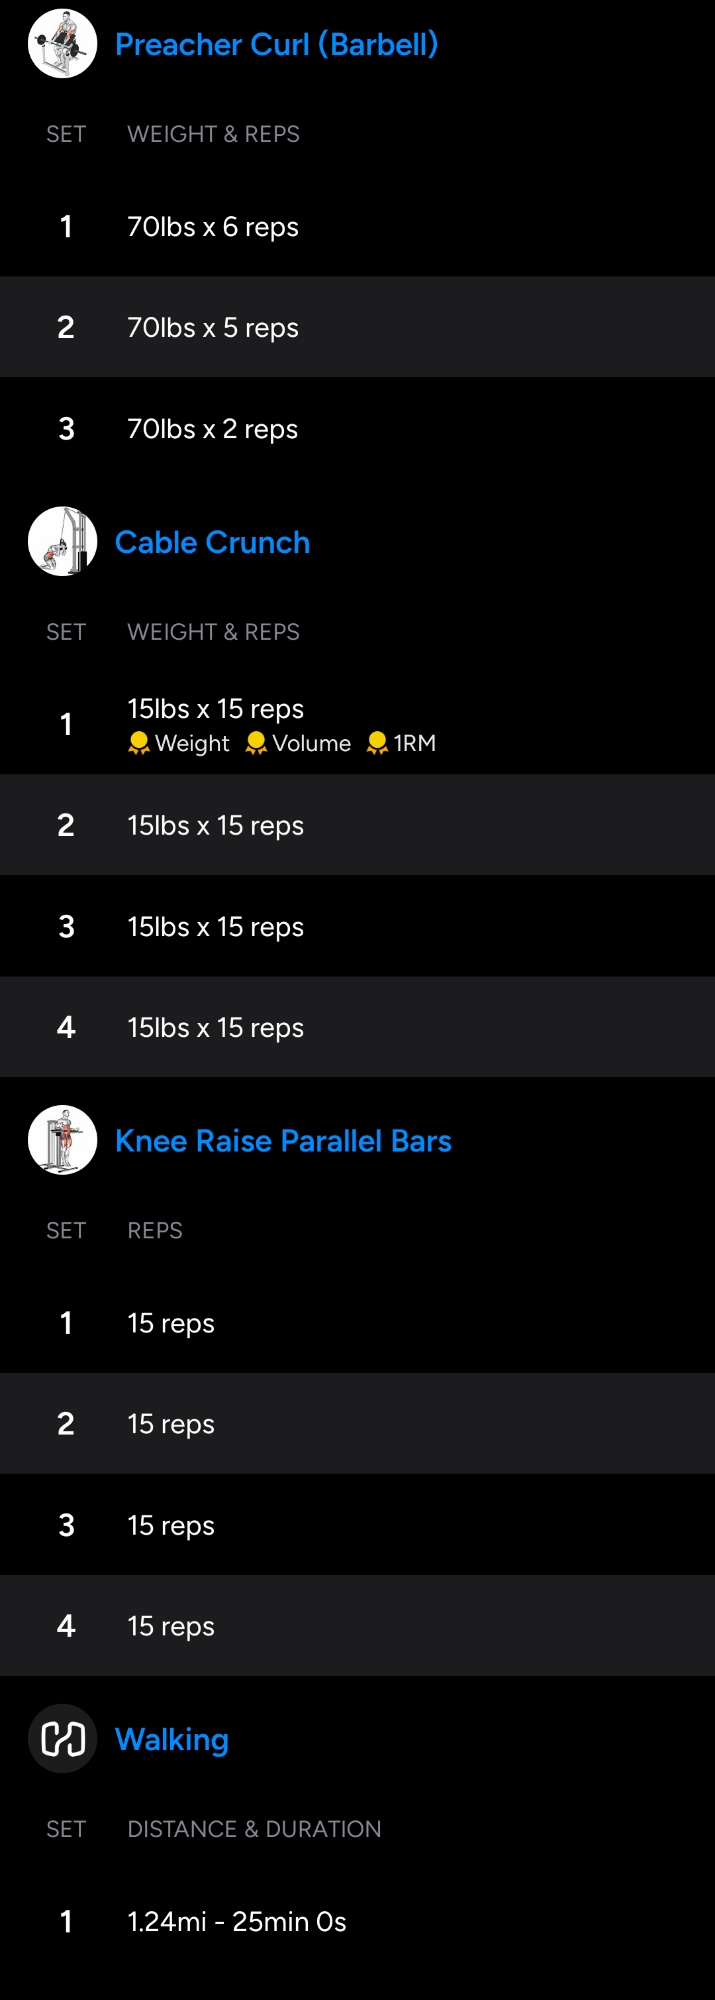Image resolution: width=715 pixels, height=2000 pixels.
Task: Tap the Preacher Curl exercise thumbnail icon
Action: coord(62,44)
